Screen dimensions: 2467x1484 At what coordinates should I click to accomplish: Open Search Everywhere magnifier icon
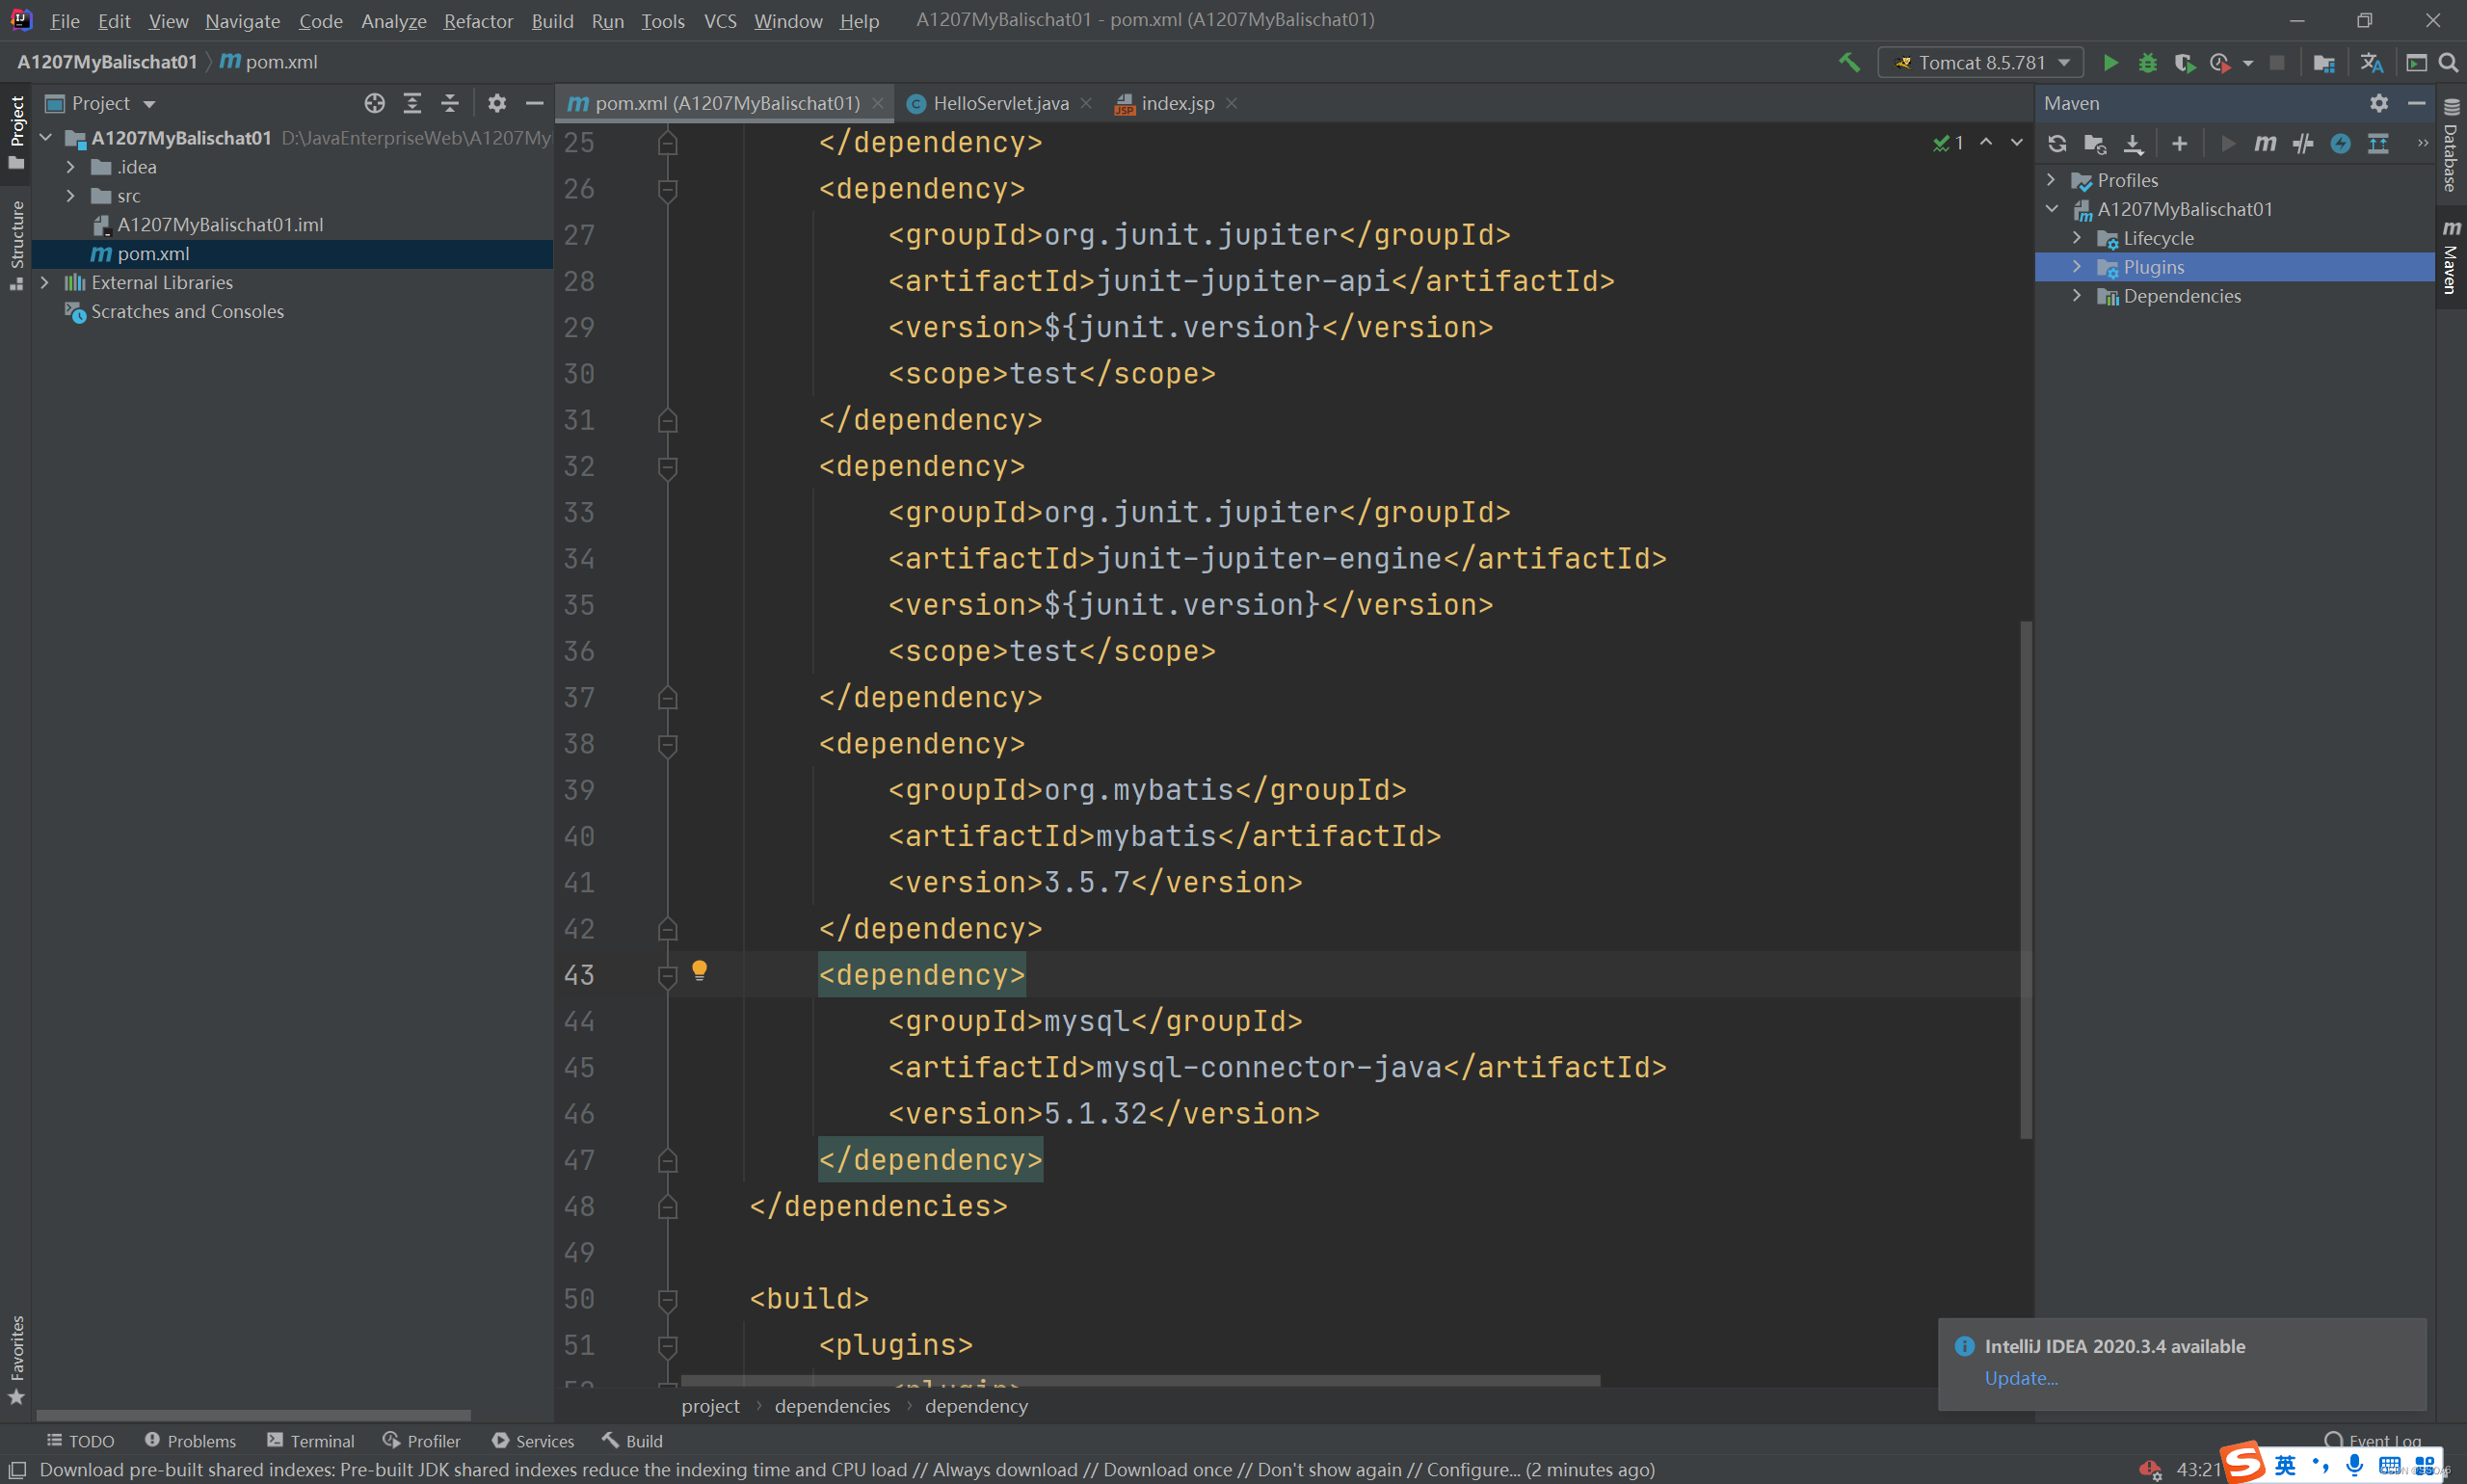(x=2448, y=62)
